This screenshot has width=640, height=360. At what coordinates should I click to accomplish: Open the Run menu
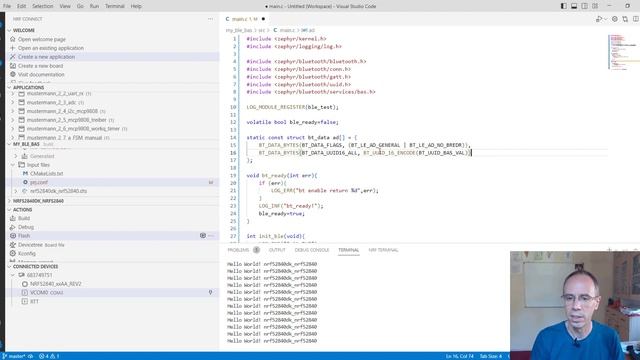(94, 6)
